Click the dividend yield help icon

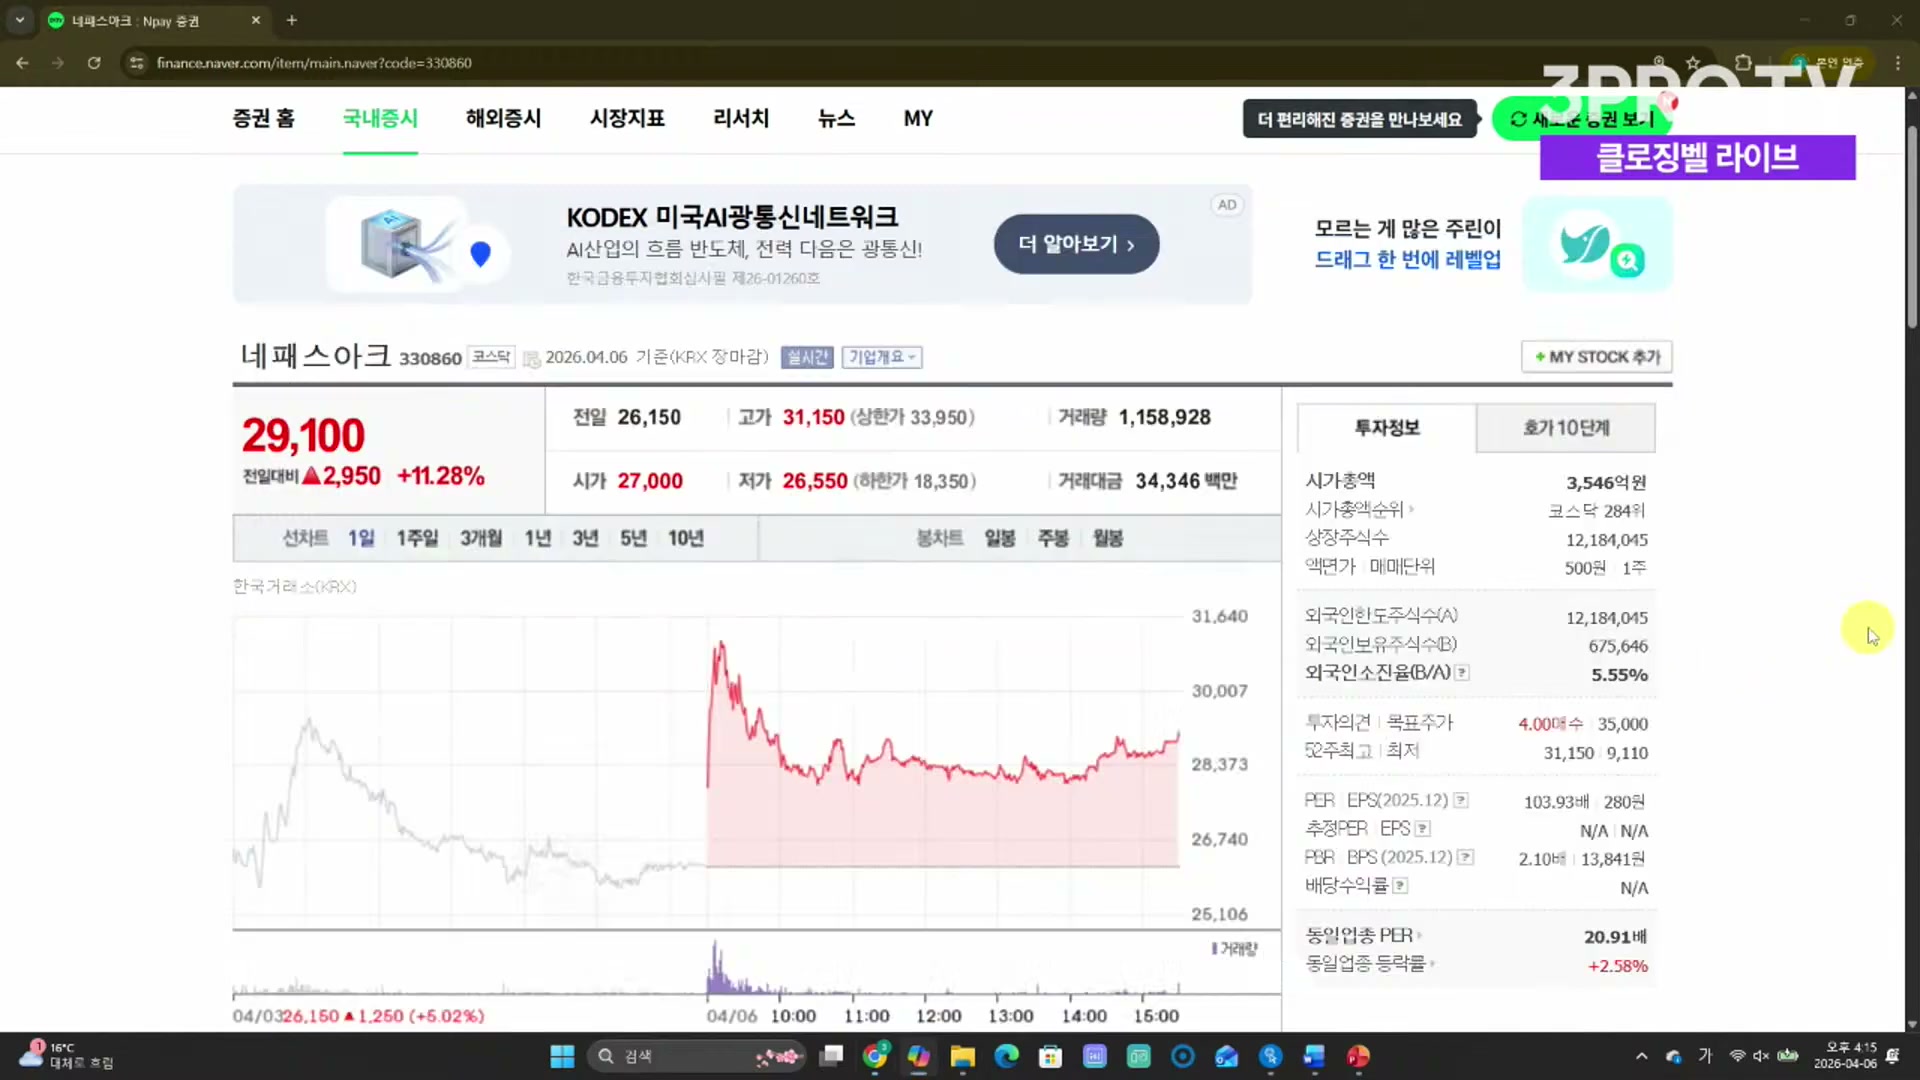click(1400, 885)
